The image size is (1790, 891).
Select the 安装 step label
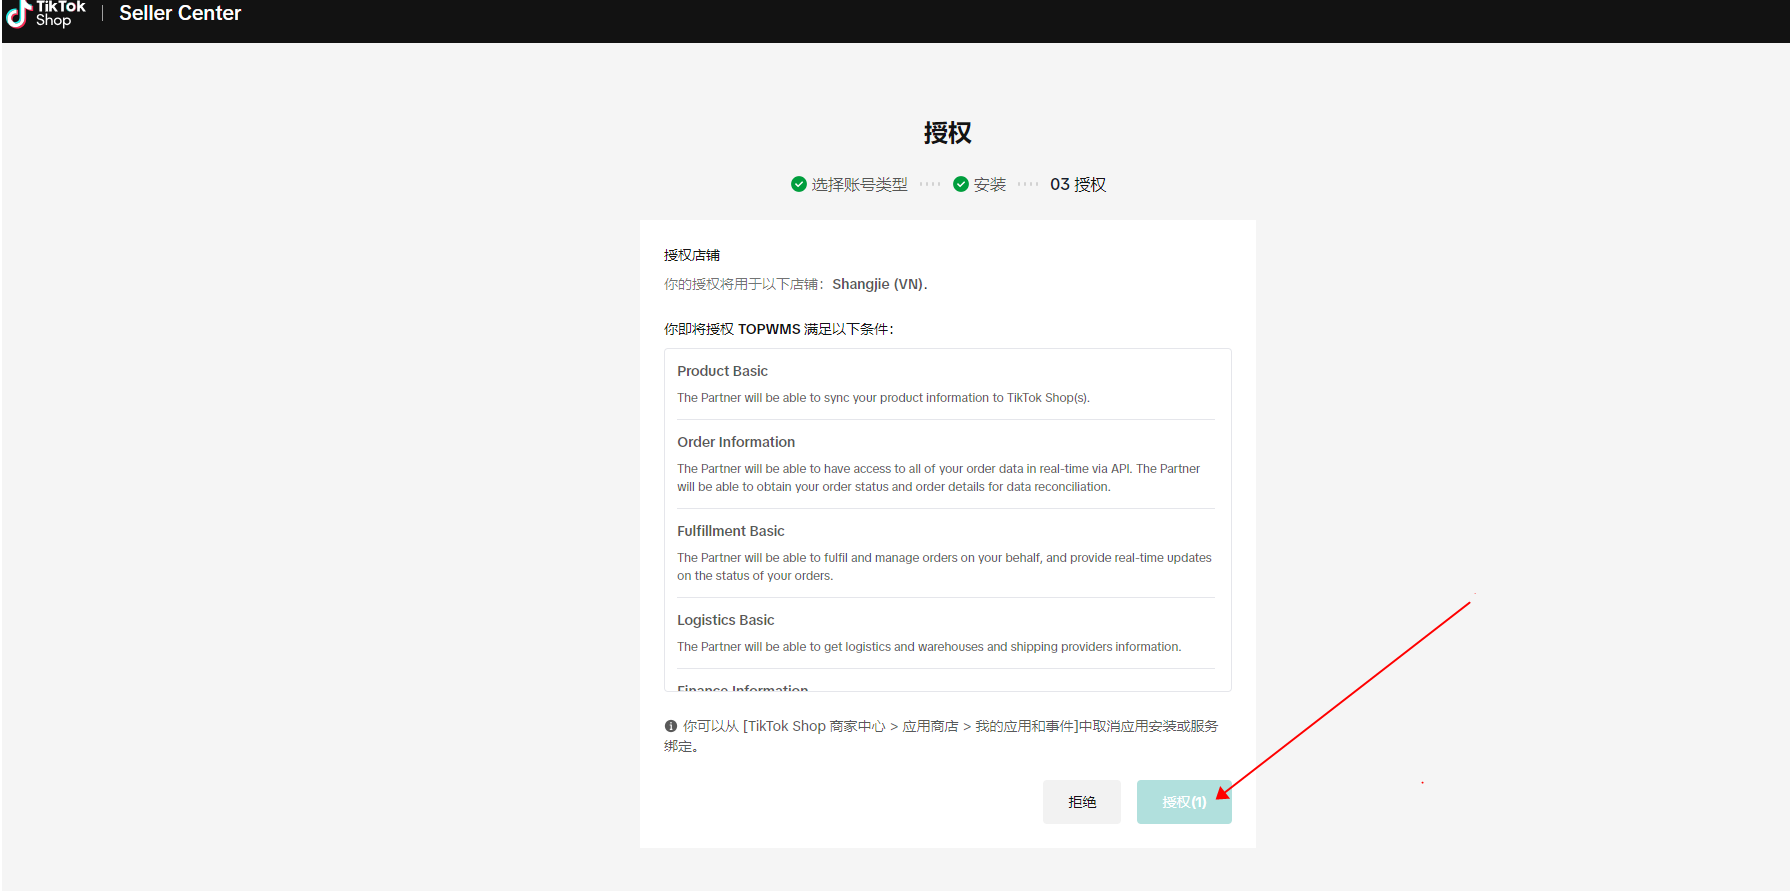click(989, 185)
